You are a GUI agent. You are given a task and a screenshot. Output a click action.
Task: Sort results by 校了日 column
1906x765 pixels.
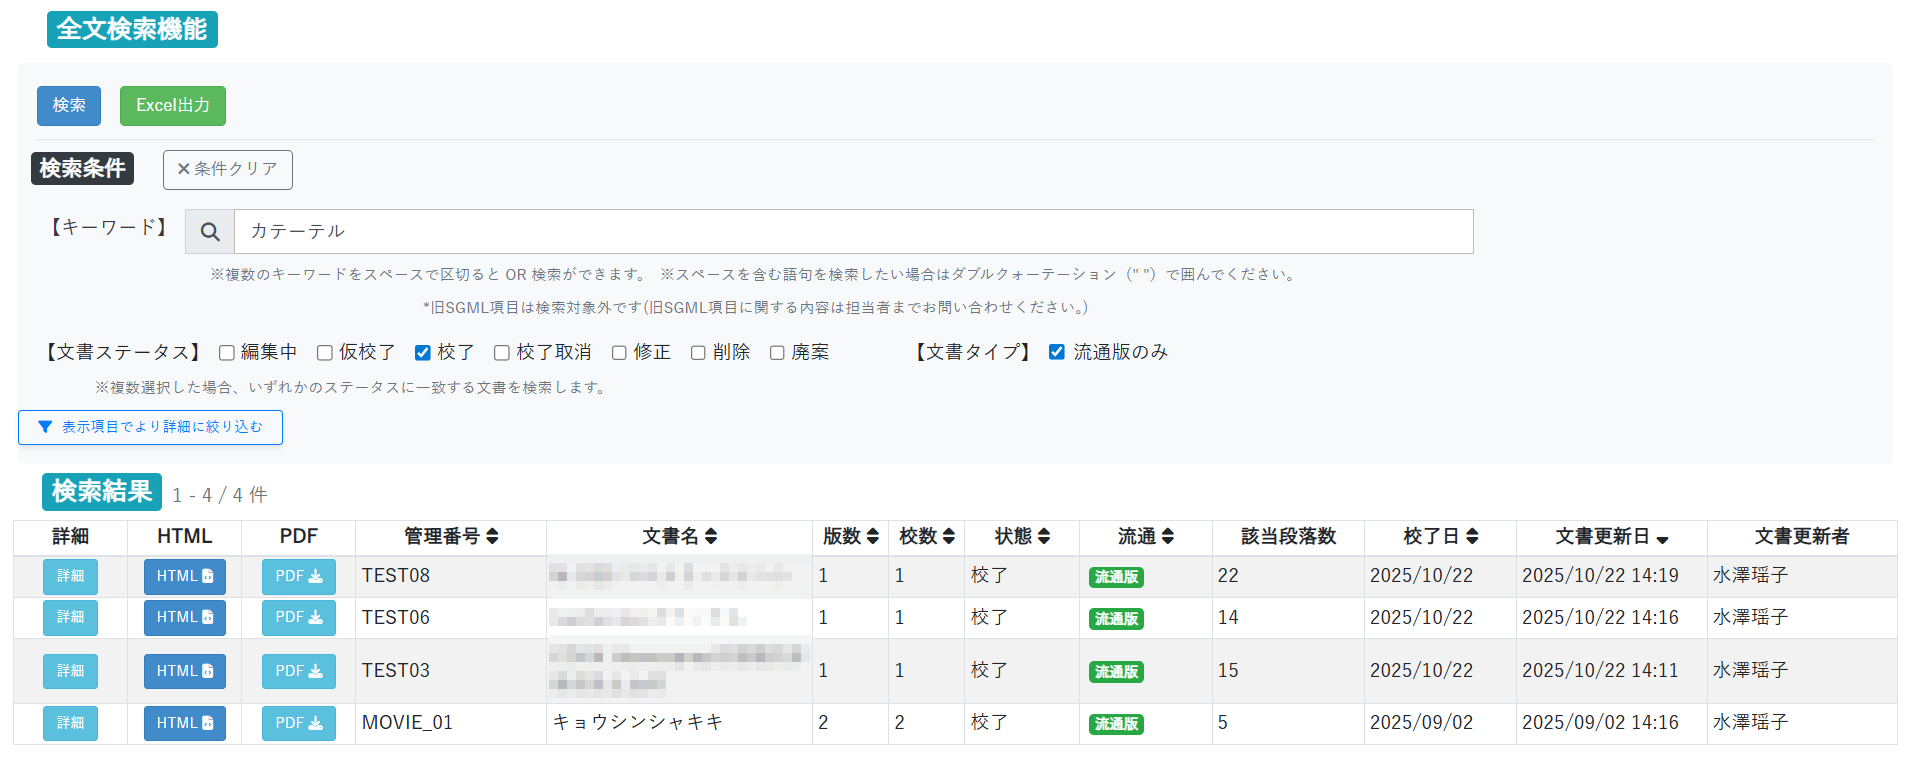pos(1472,537)
